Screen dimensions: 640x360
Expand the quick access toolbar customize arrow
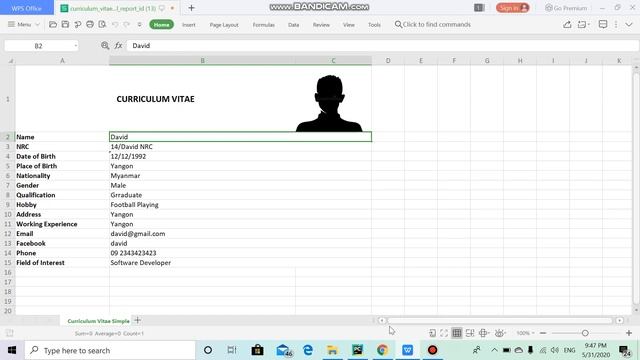(x=139, y=24)
